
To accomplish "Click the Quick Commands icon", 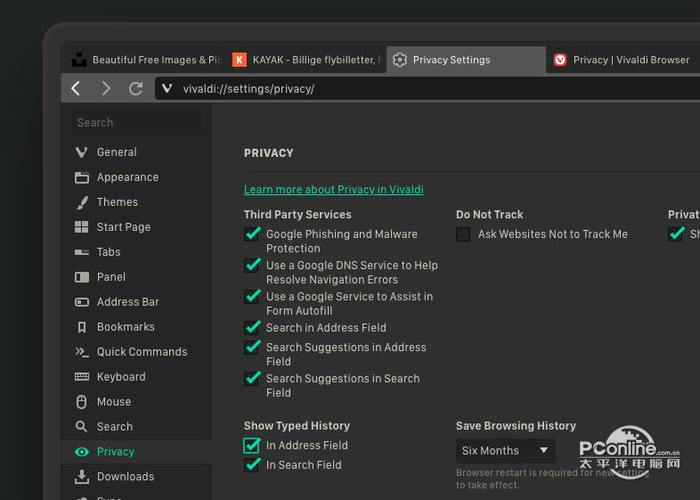I will coord(81,352).
